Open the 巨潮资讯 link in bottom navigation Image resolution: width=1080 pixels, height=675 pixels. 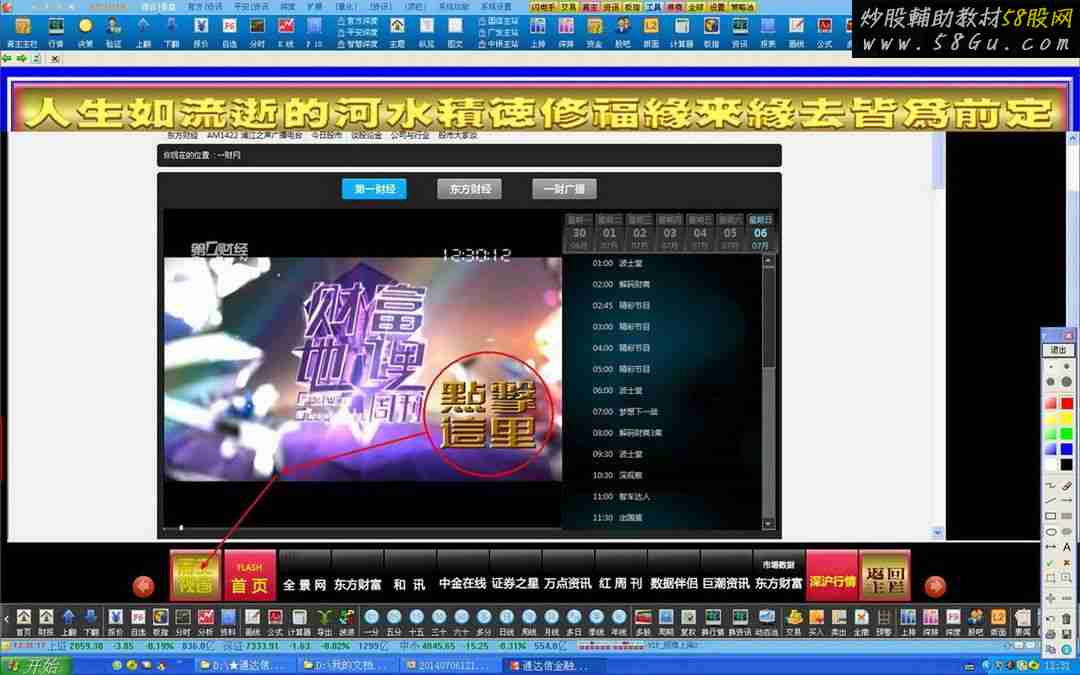(x=726, y=583)
